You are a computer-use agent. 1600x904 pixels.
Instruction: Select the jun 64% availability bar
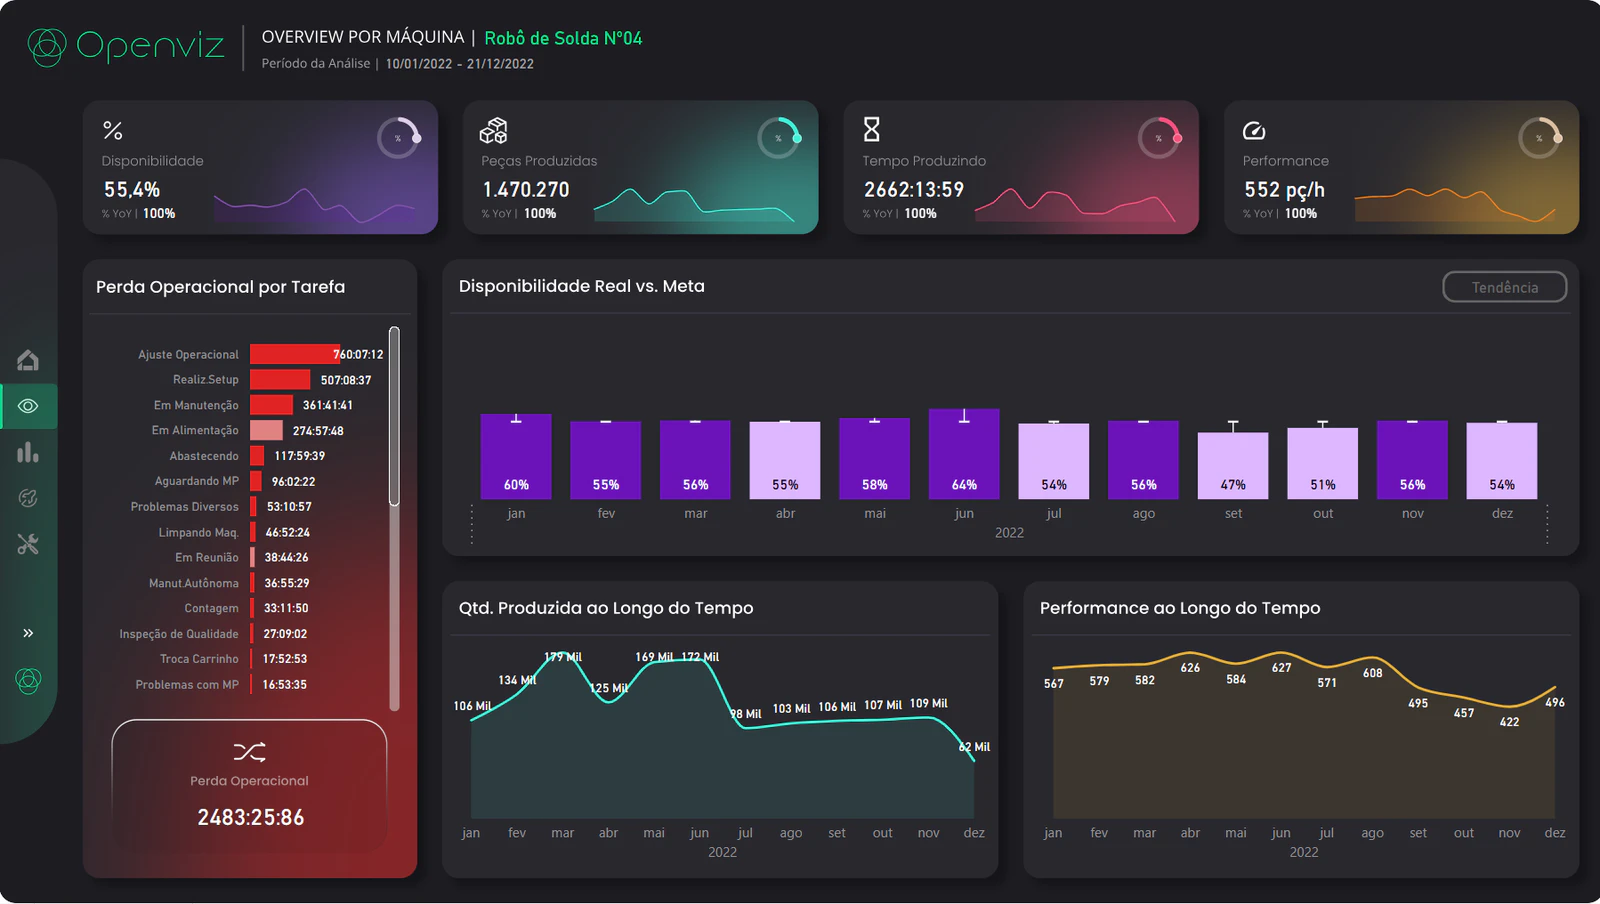click(964, 454)
